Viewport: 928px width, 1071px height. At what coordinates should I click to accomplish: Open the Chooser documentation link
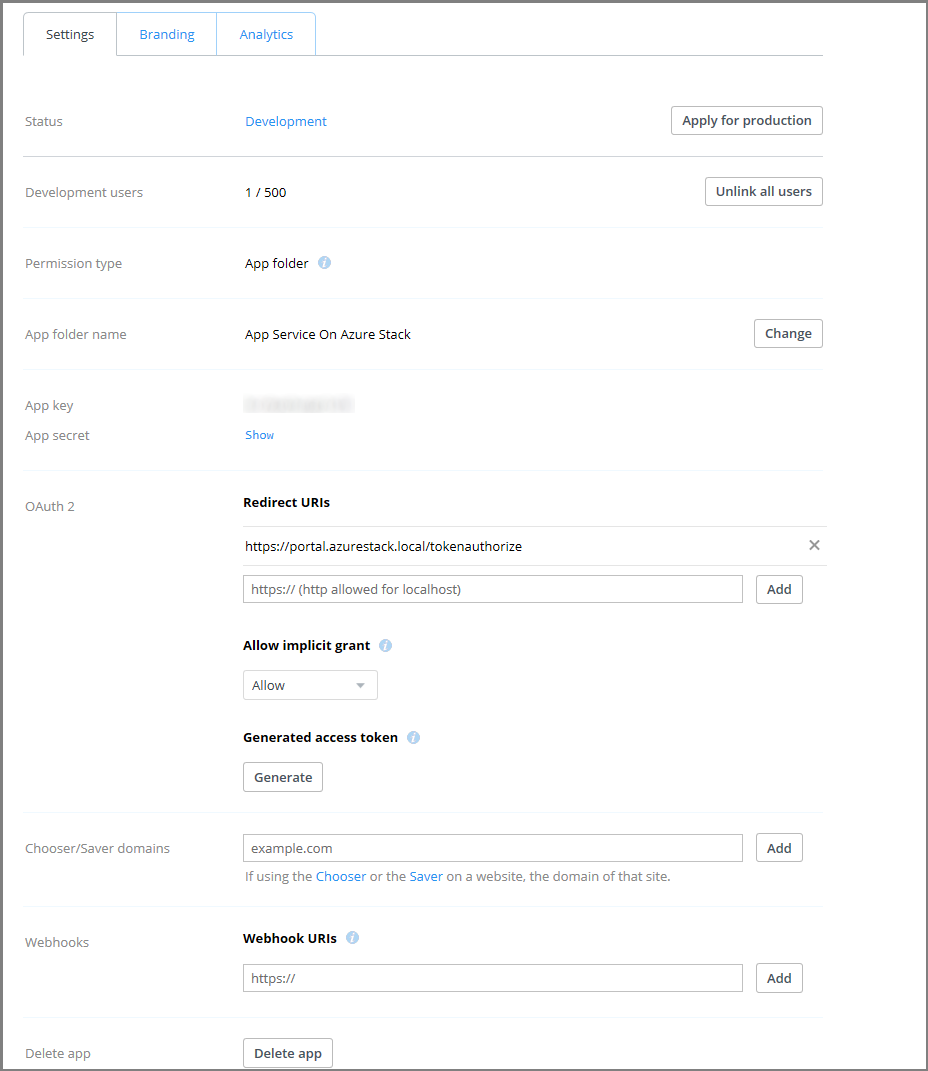point(341,876)
